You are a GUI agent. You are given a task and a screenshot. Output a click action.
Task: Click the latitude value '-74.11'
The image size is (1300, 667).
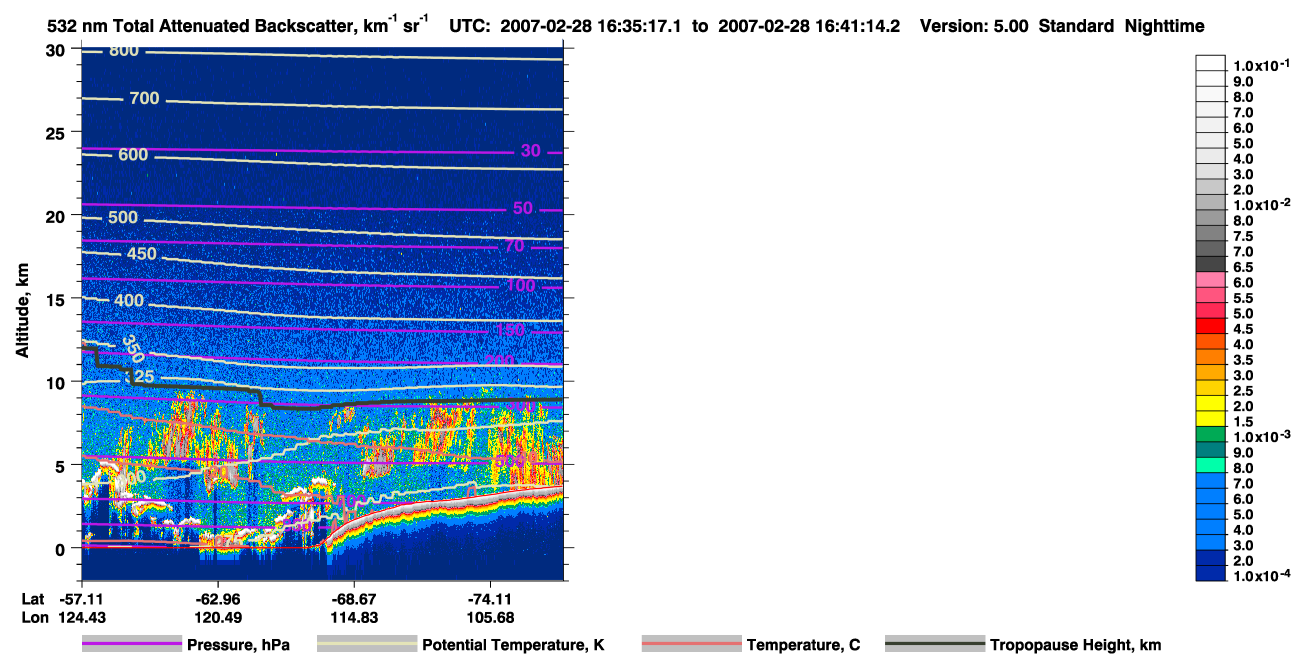[490, 600]
